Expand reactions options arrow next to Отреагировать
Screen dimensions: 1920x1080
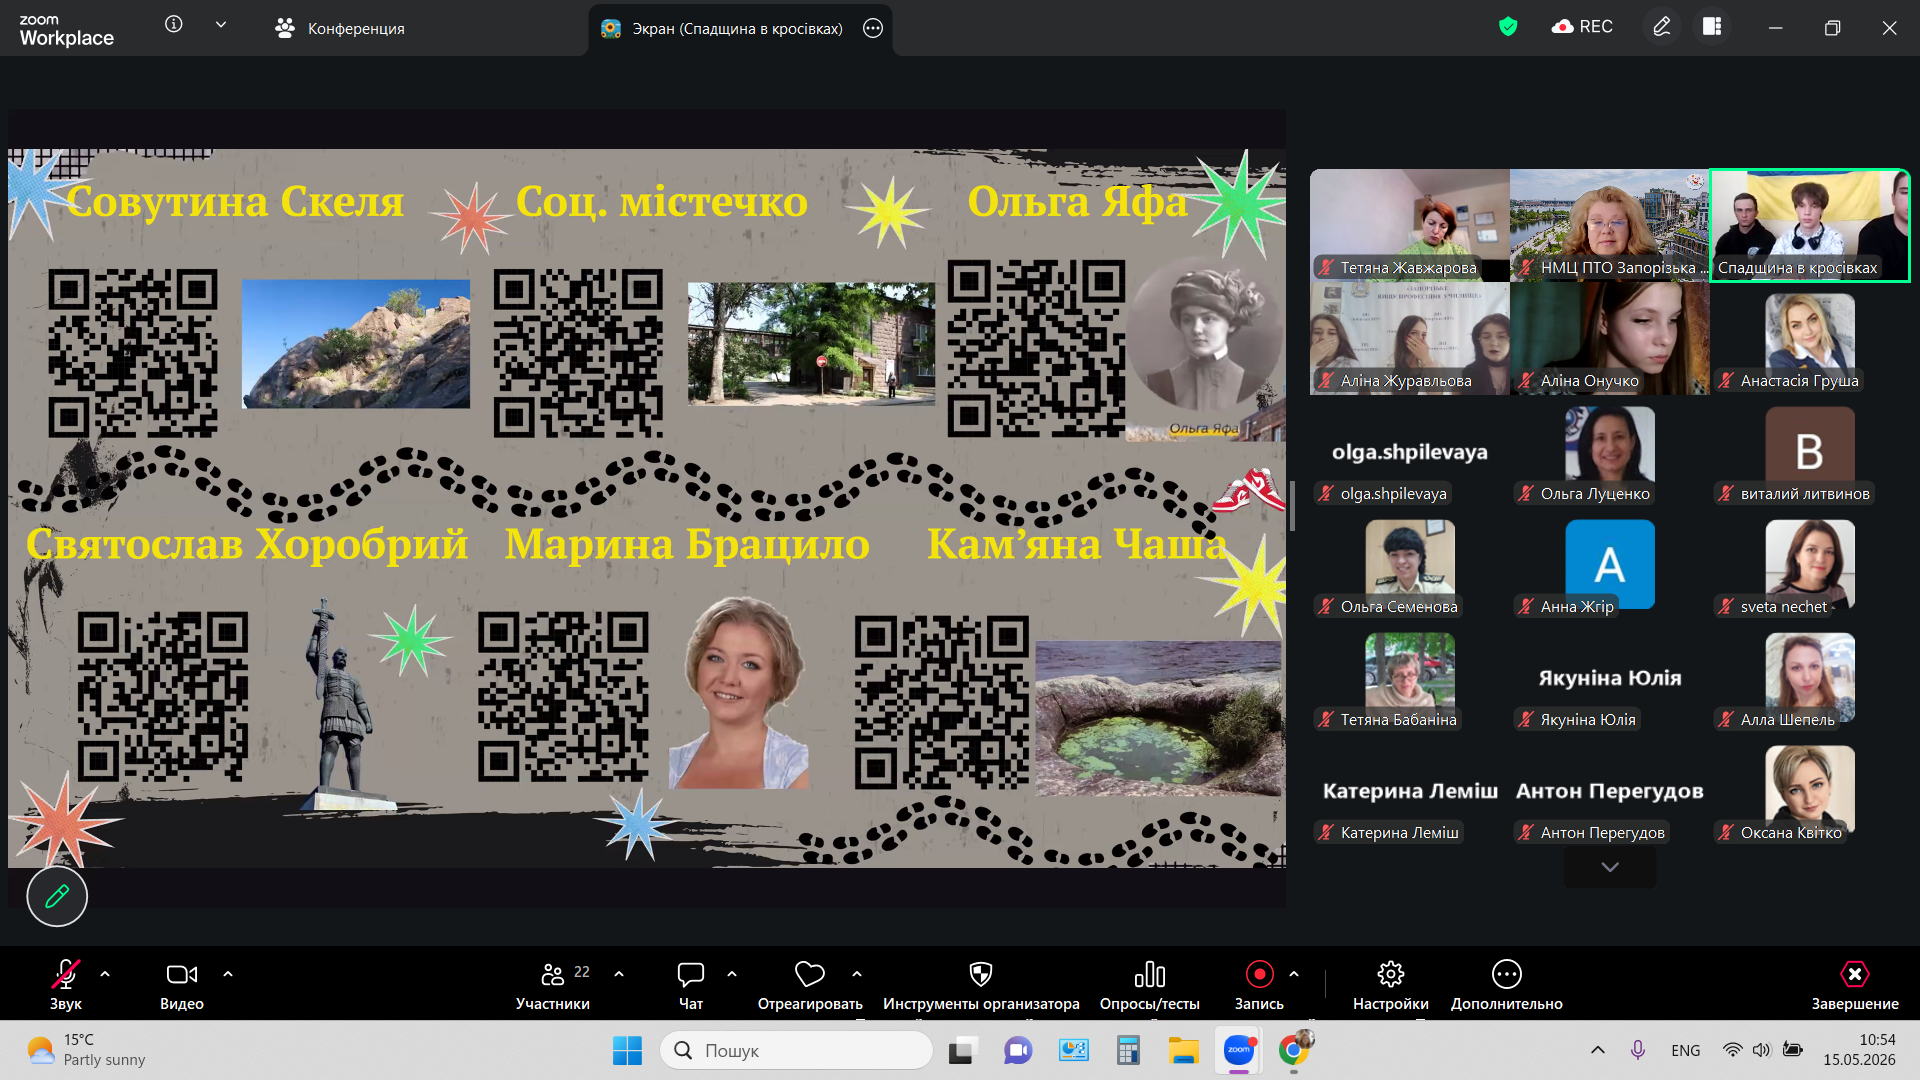pyautogui.click(x=857, y=974)
